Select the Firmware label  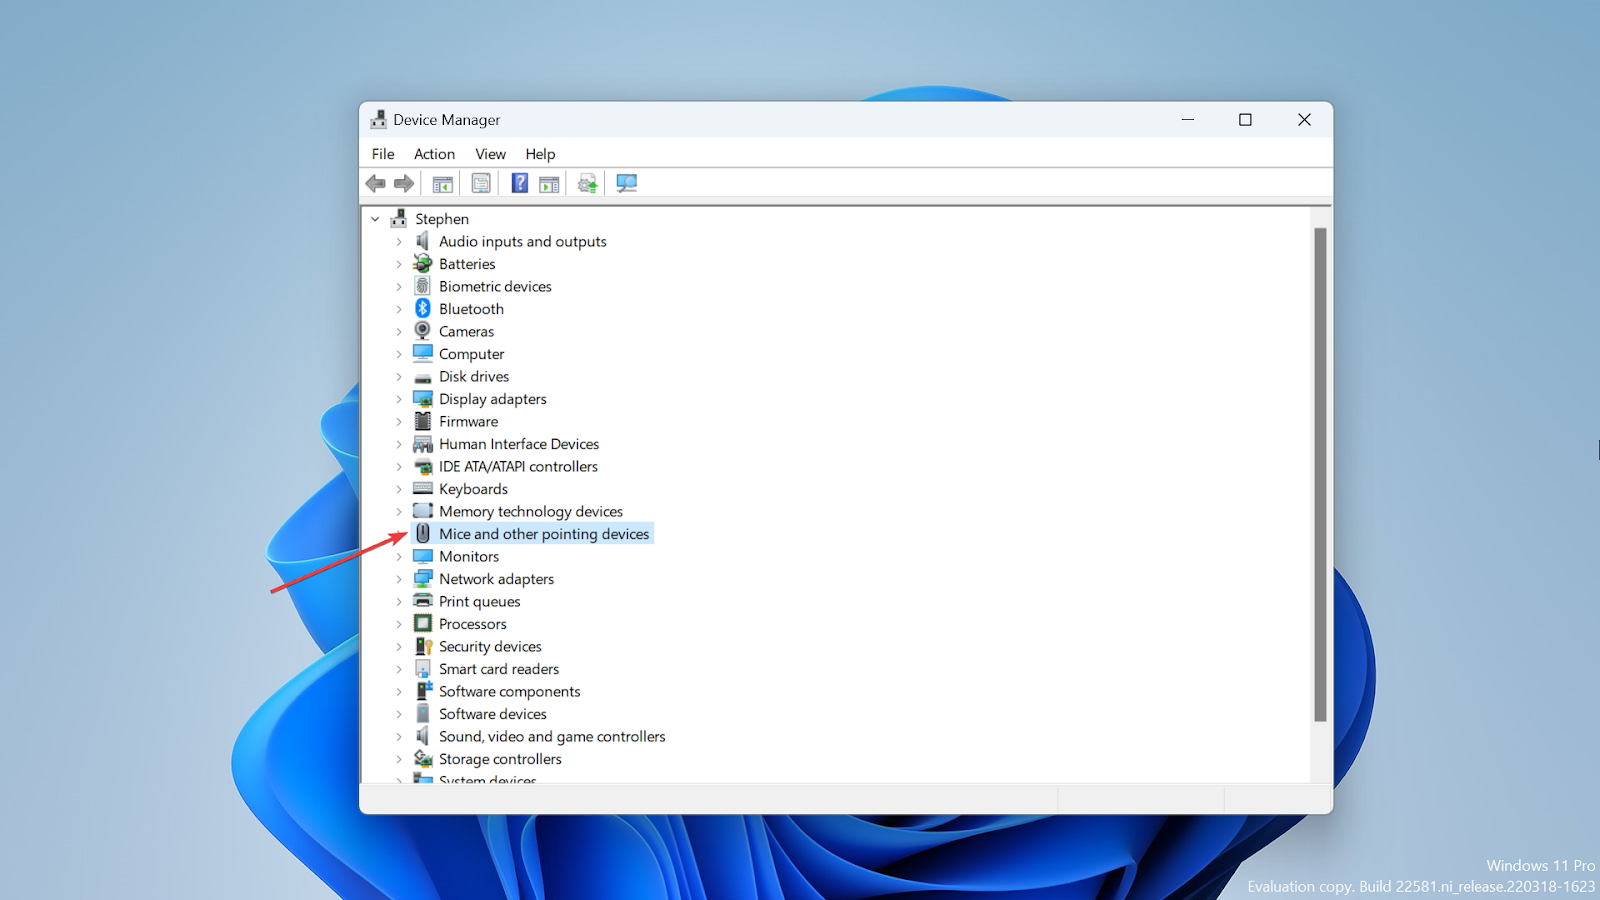point(468,421)
